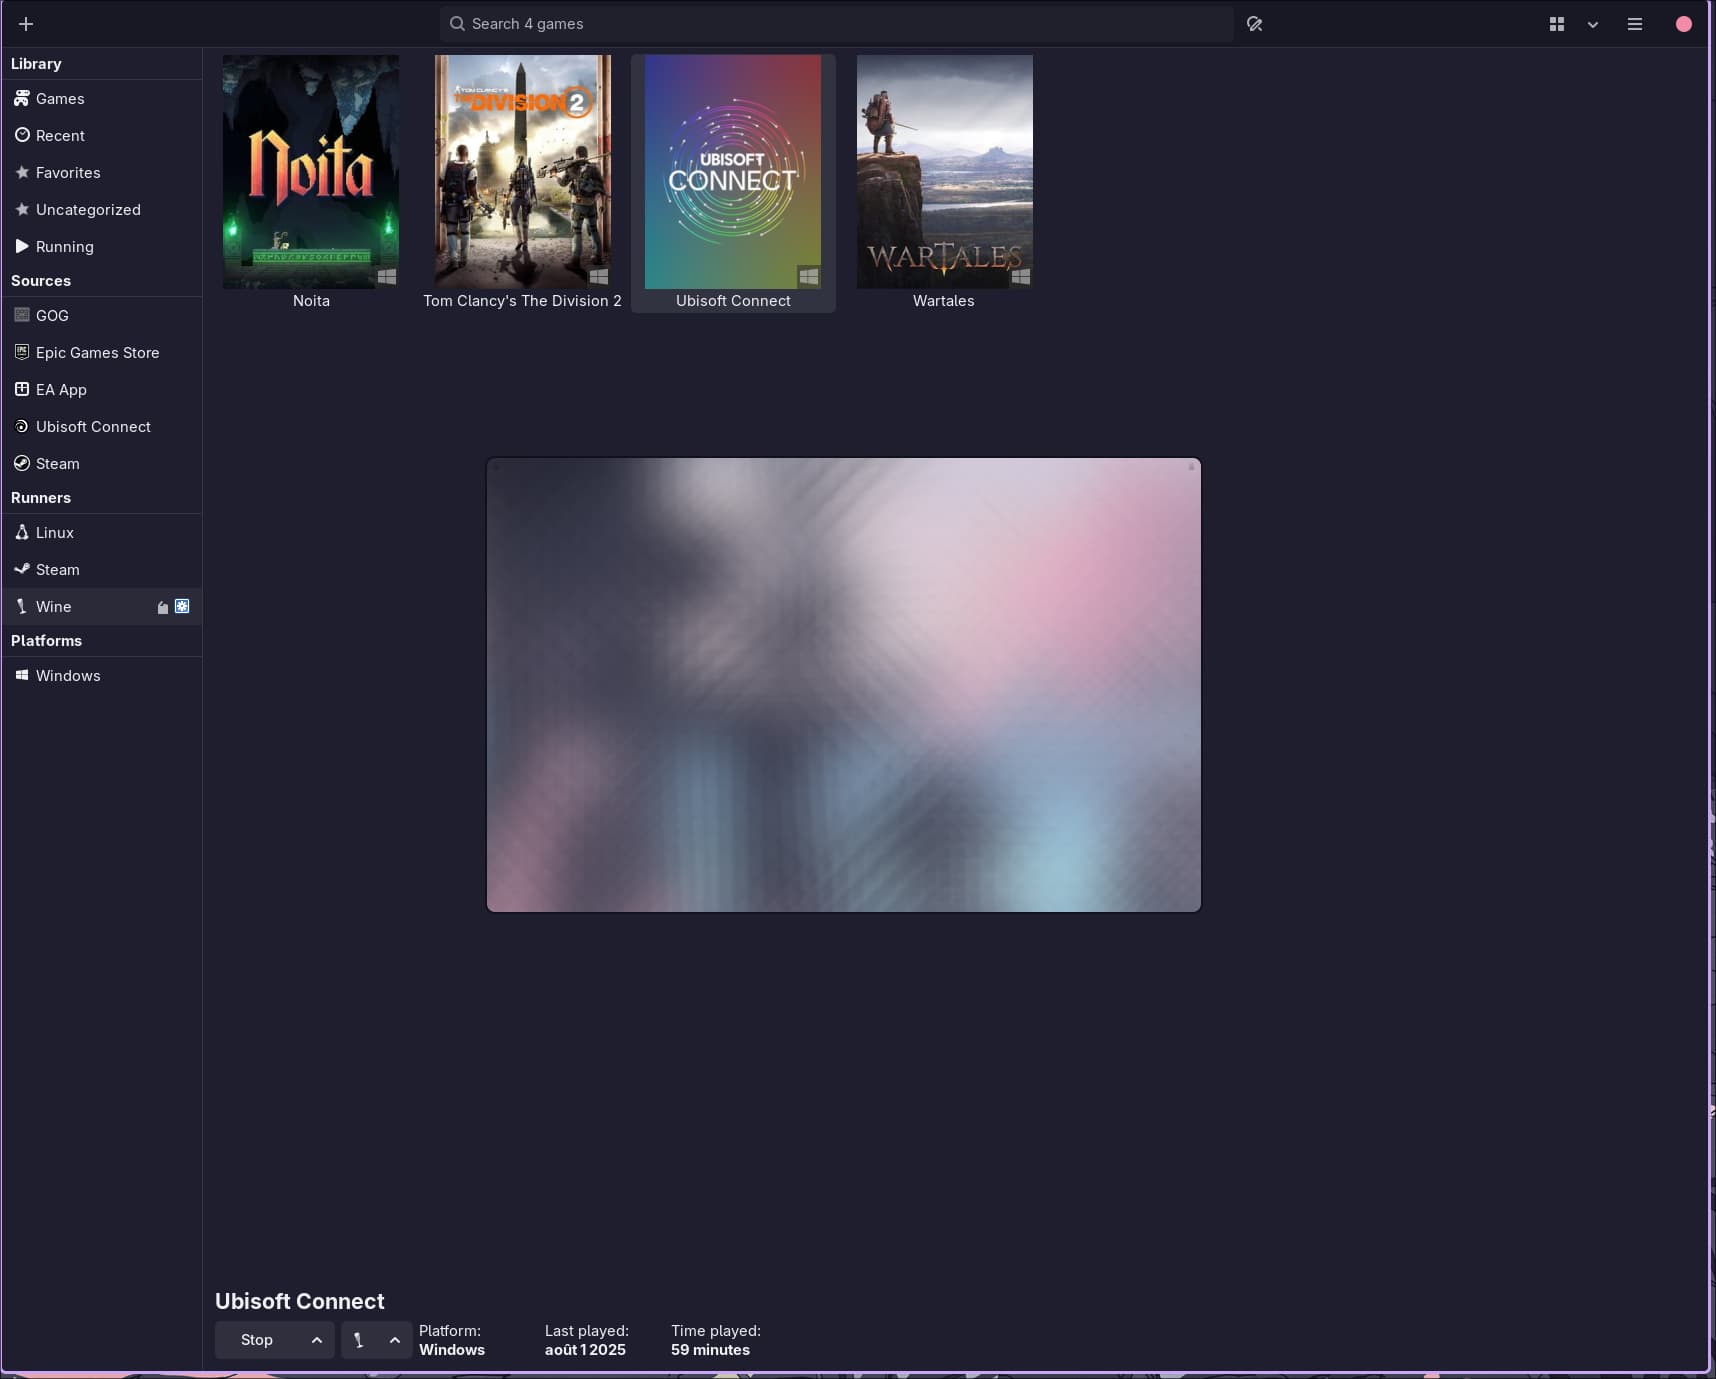Viewport: 1716px width, 1379px height.
Task: Select the Wartales game cover
Action: coord(944,172)
